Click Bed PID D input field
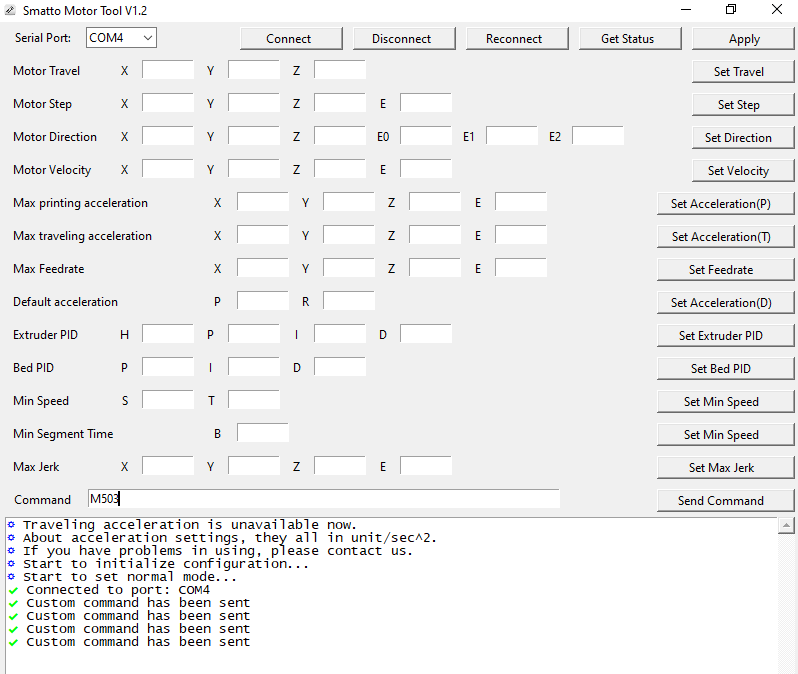The height and width of the screenshot is (674, 798). point(340,367)
